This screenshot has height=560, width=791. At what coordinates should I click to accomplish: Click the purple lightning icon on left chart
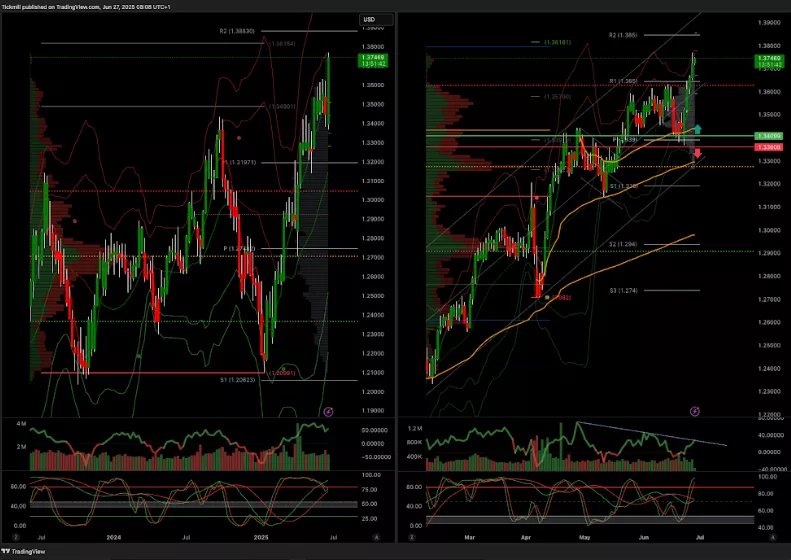click(328, 411)
